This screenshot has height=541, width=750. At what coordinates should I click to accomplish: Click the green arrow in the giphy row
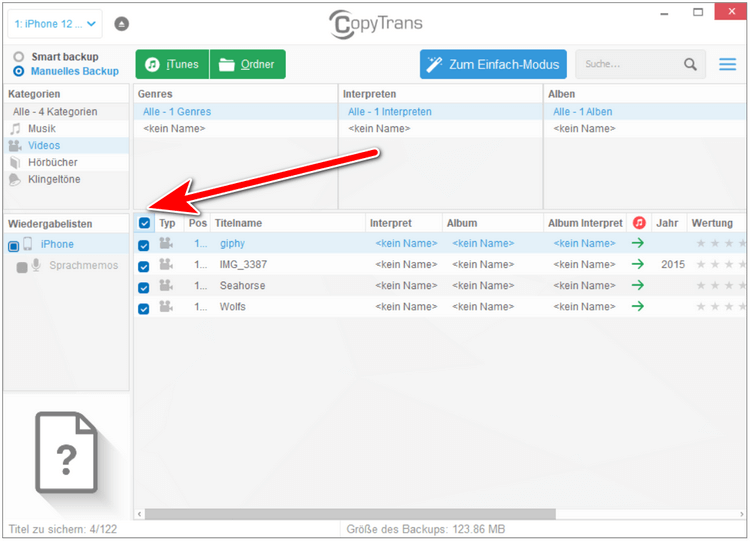pos(638,243)
